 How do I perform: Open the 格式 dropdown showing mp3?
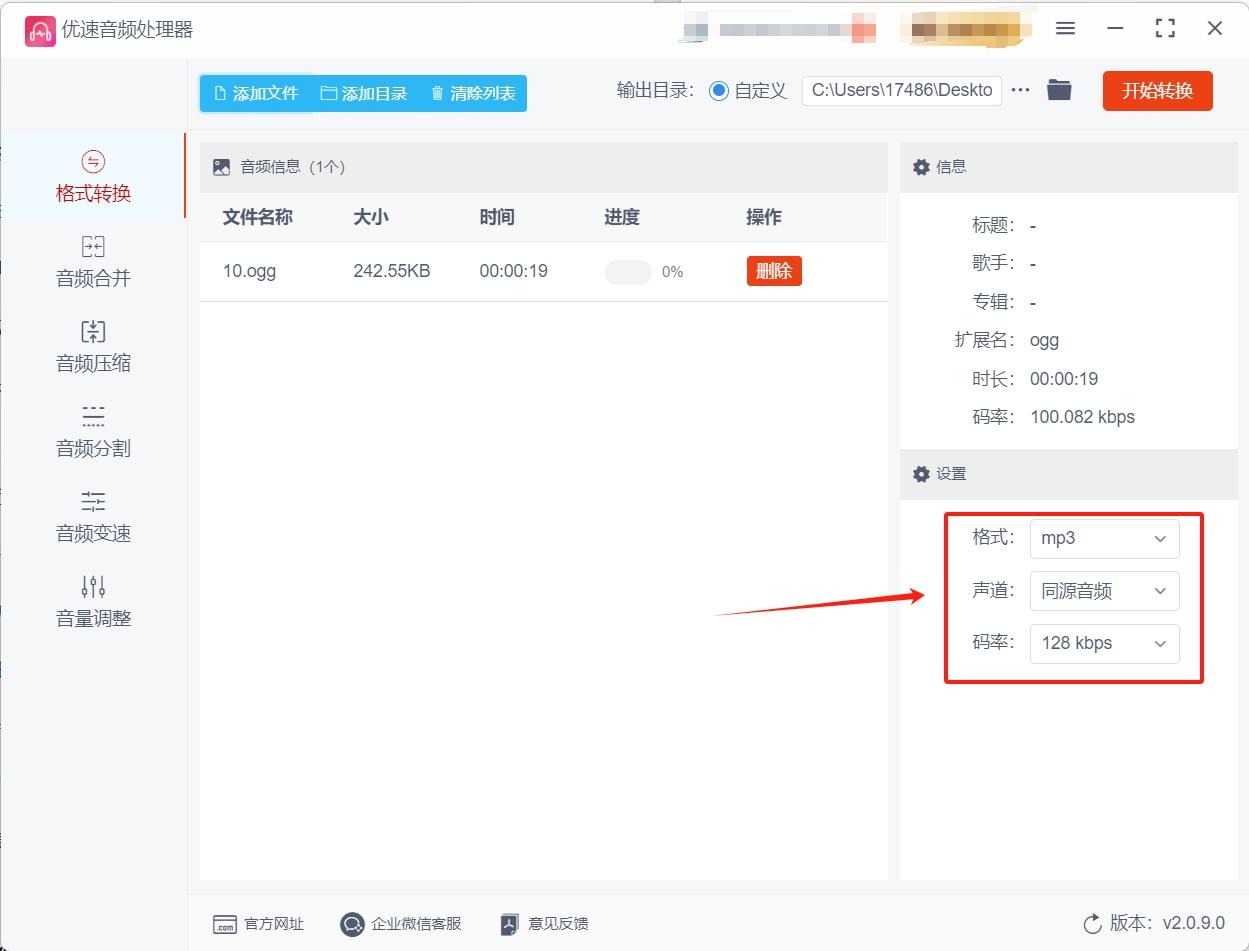tap(1104, 538)
